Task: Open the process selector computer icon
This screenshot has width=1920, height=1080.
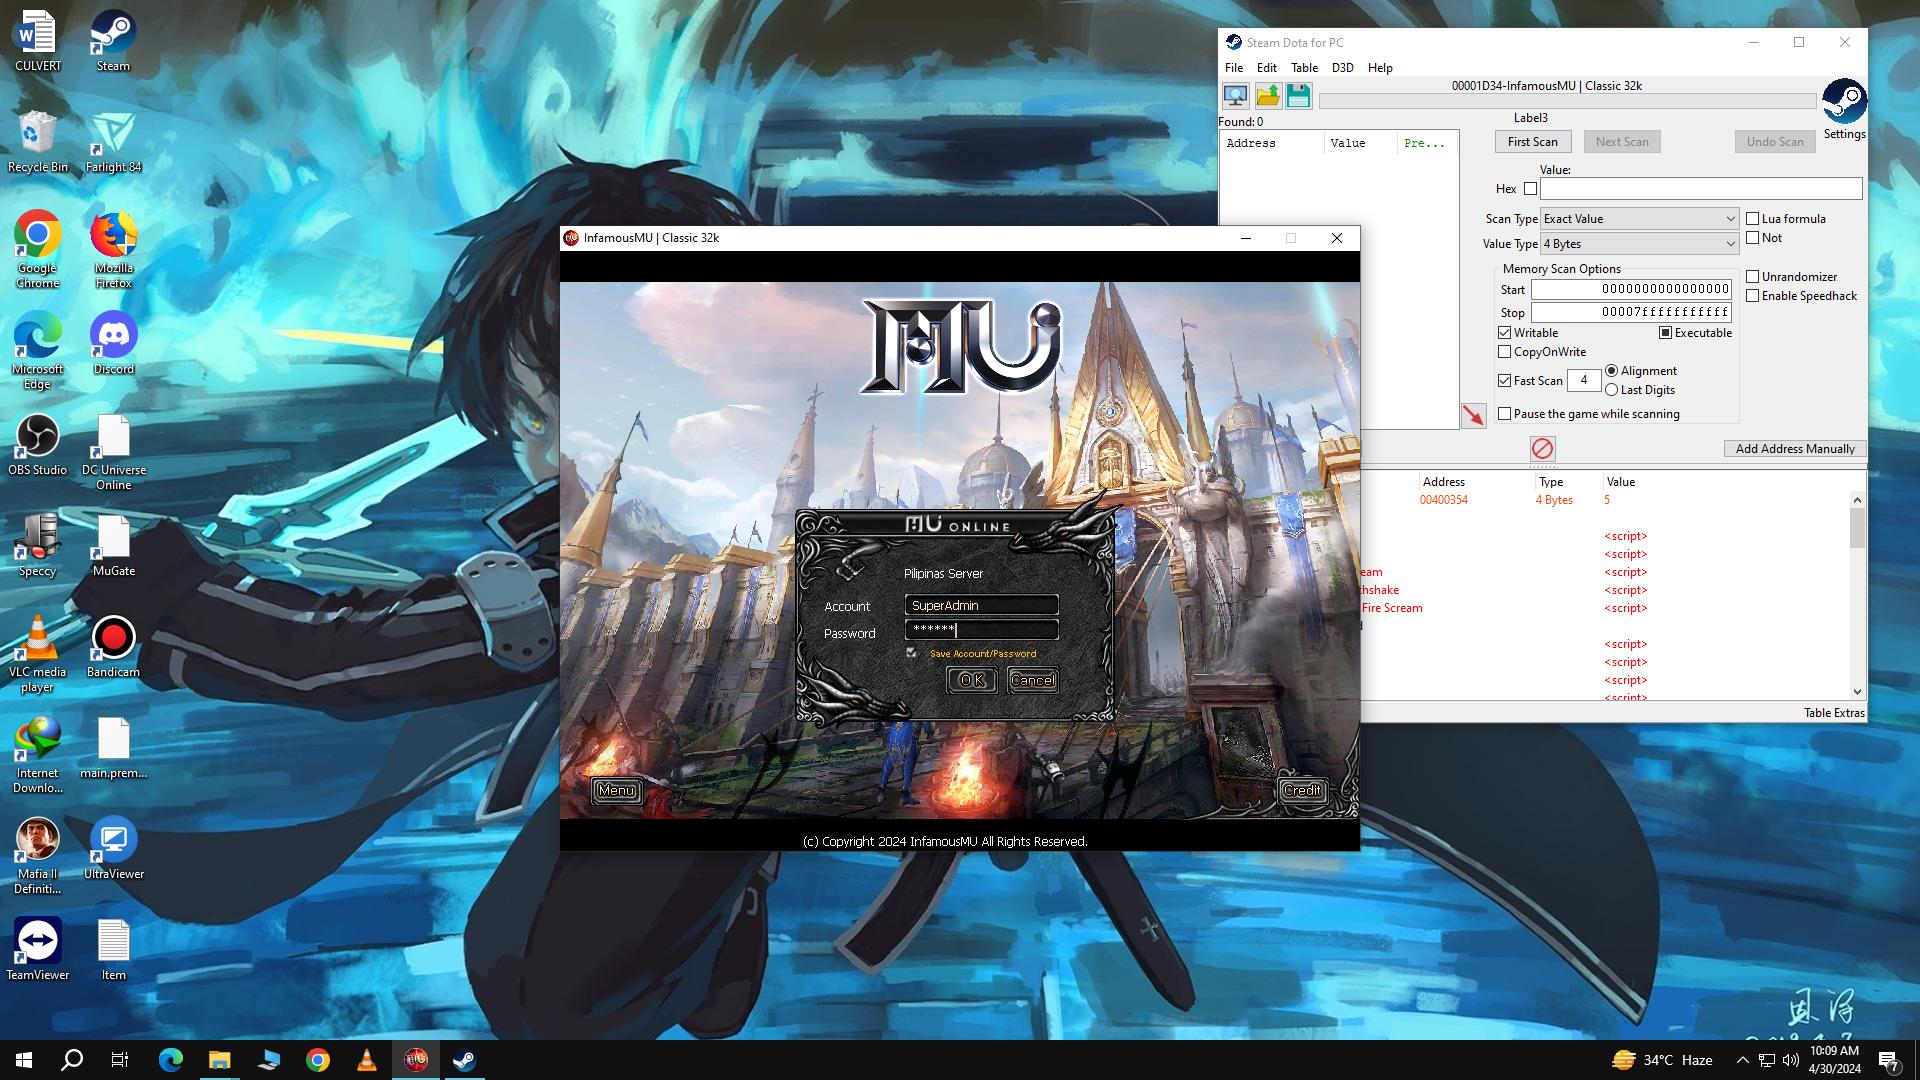Action: 1235,96
